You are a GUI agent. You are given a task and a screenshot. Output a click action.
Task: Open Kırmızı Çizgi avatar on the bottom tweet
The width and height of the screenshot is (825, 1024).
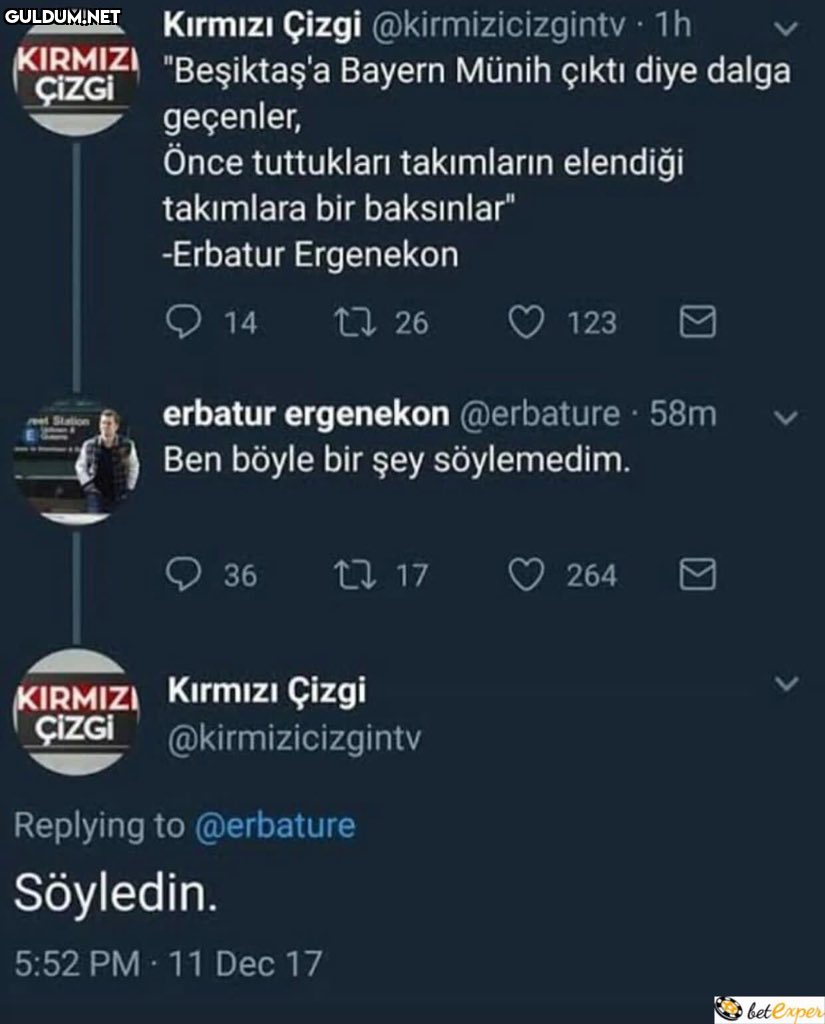coord(77,711)
